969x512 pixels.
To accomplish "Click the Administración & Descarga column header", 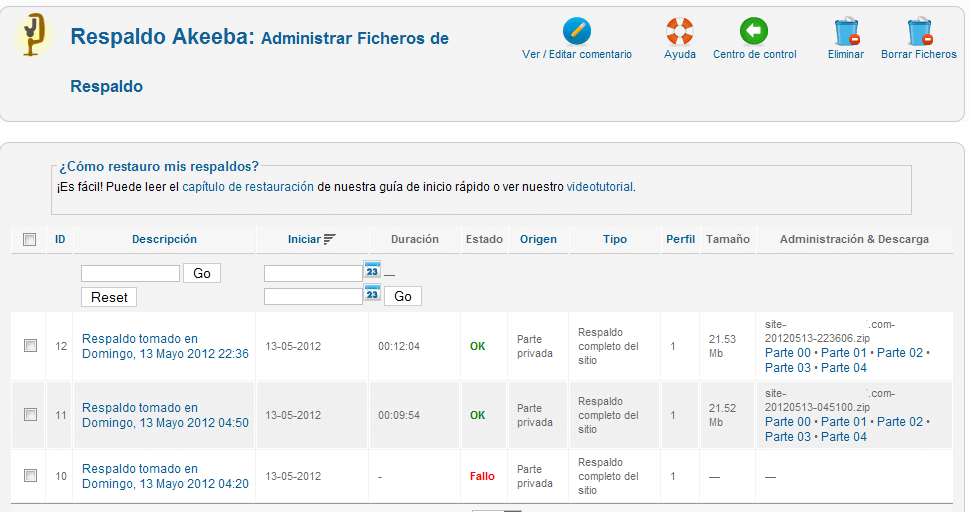I will 854,239.
